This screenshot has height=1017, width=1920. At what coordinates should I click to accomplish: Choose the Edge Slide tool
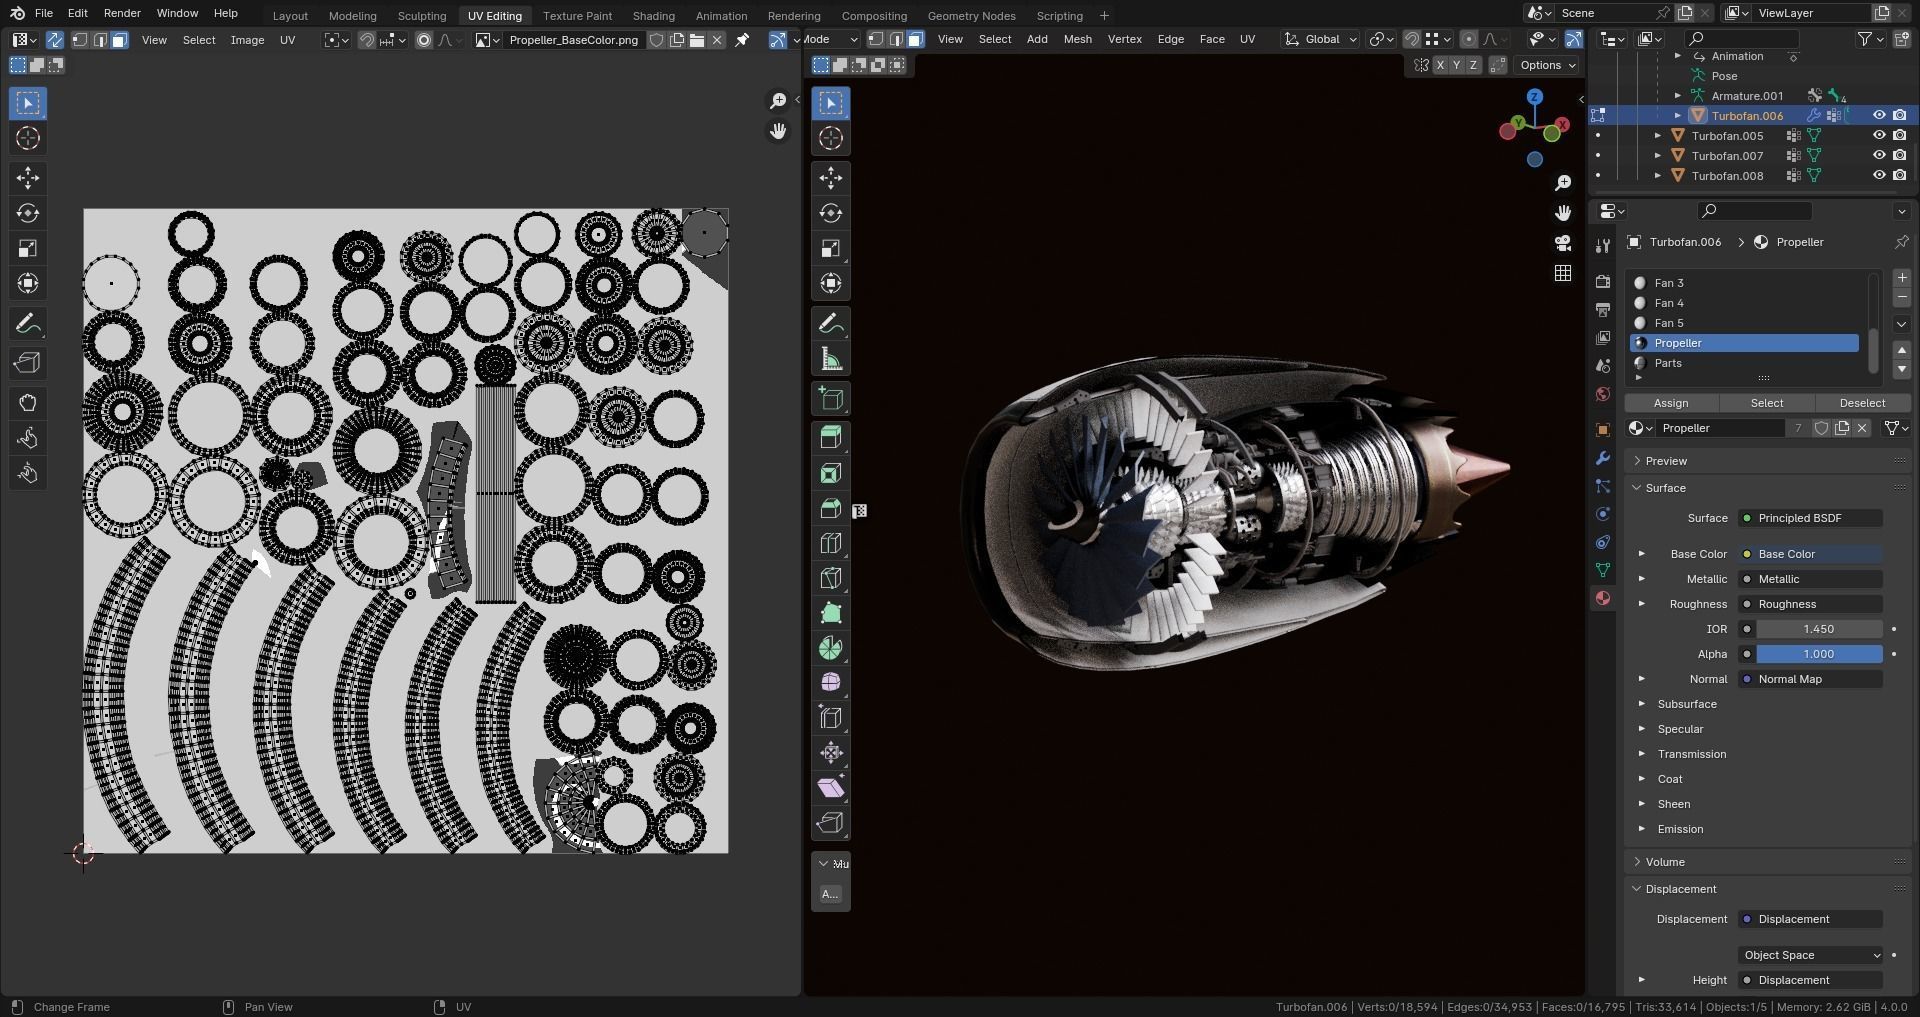click(831, 717)
